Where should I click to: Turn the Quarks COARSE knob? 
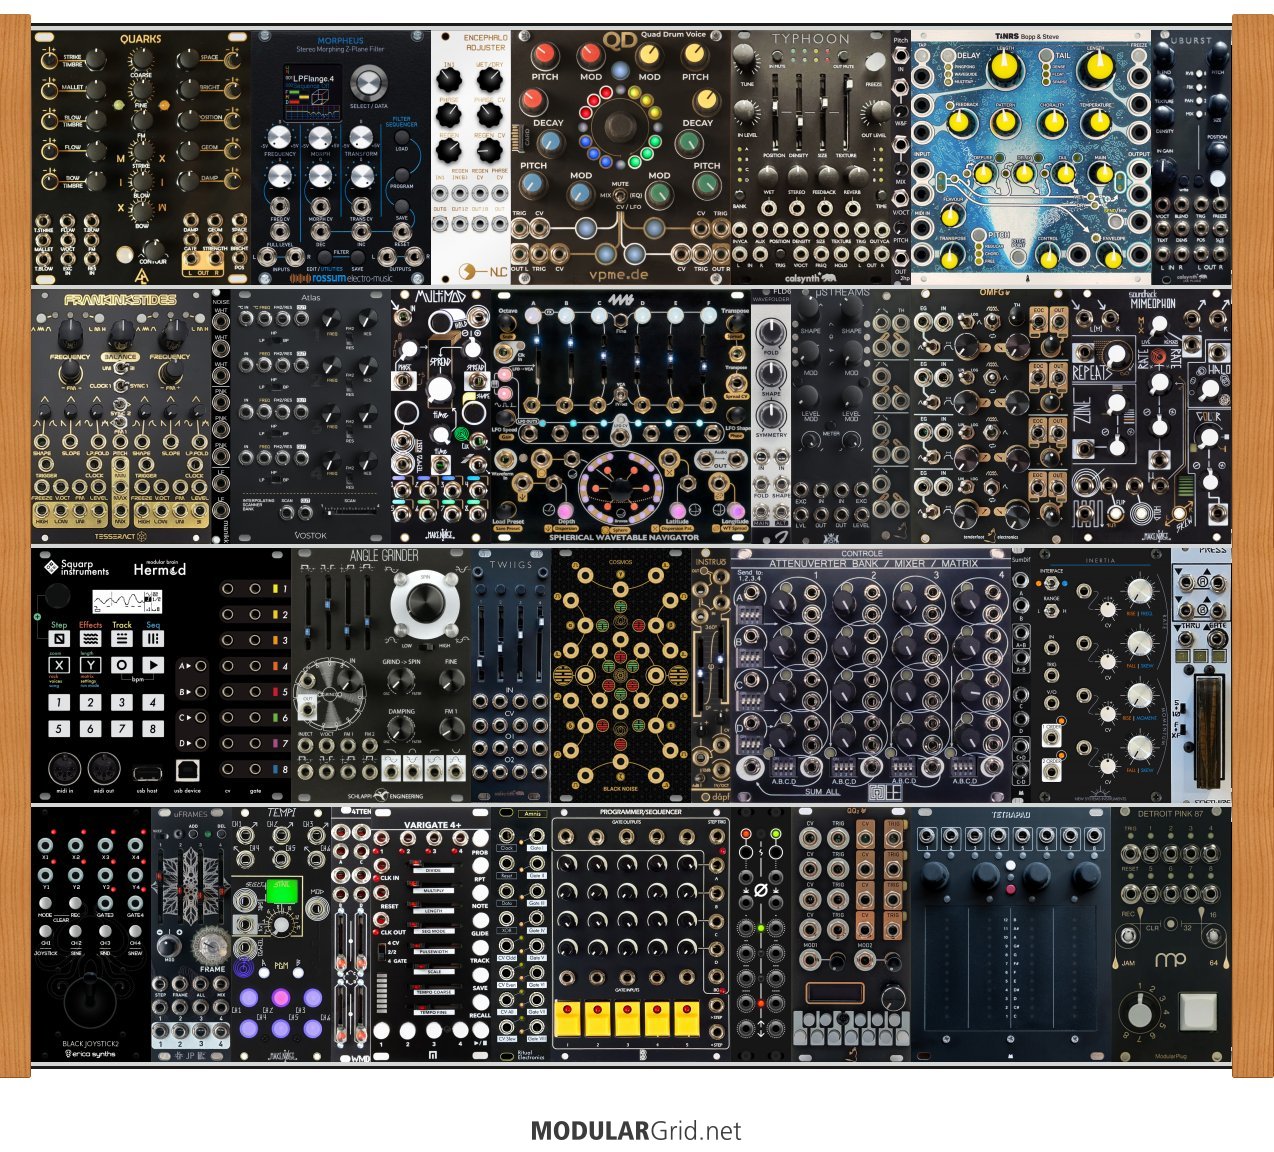pos(141,60)
